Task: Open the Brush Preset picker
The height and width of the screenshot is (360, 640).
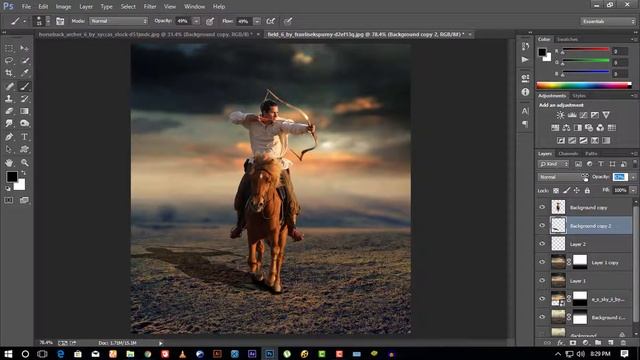Action: point(41,21)
